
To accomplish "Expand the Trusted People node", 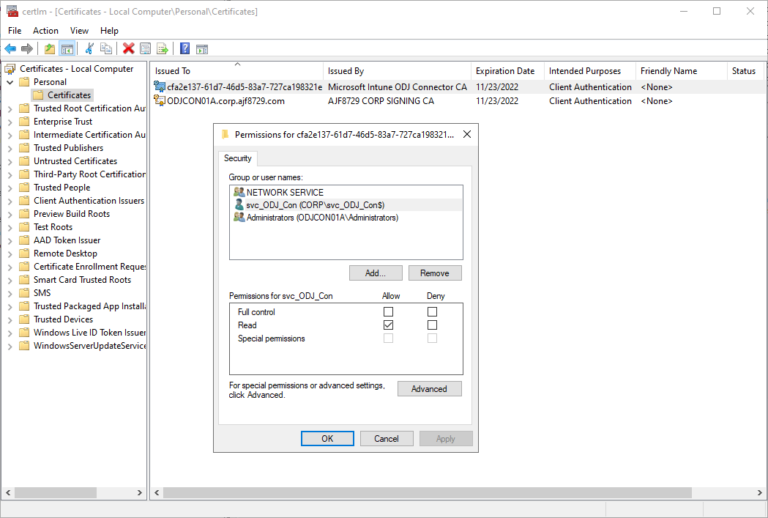I will tap(10, 188).
